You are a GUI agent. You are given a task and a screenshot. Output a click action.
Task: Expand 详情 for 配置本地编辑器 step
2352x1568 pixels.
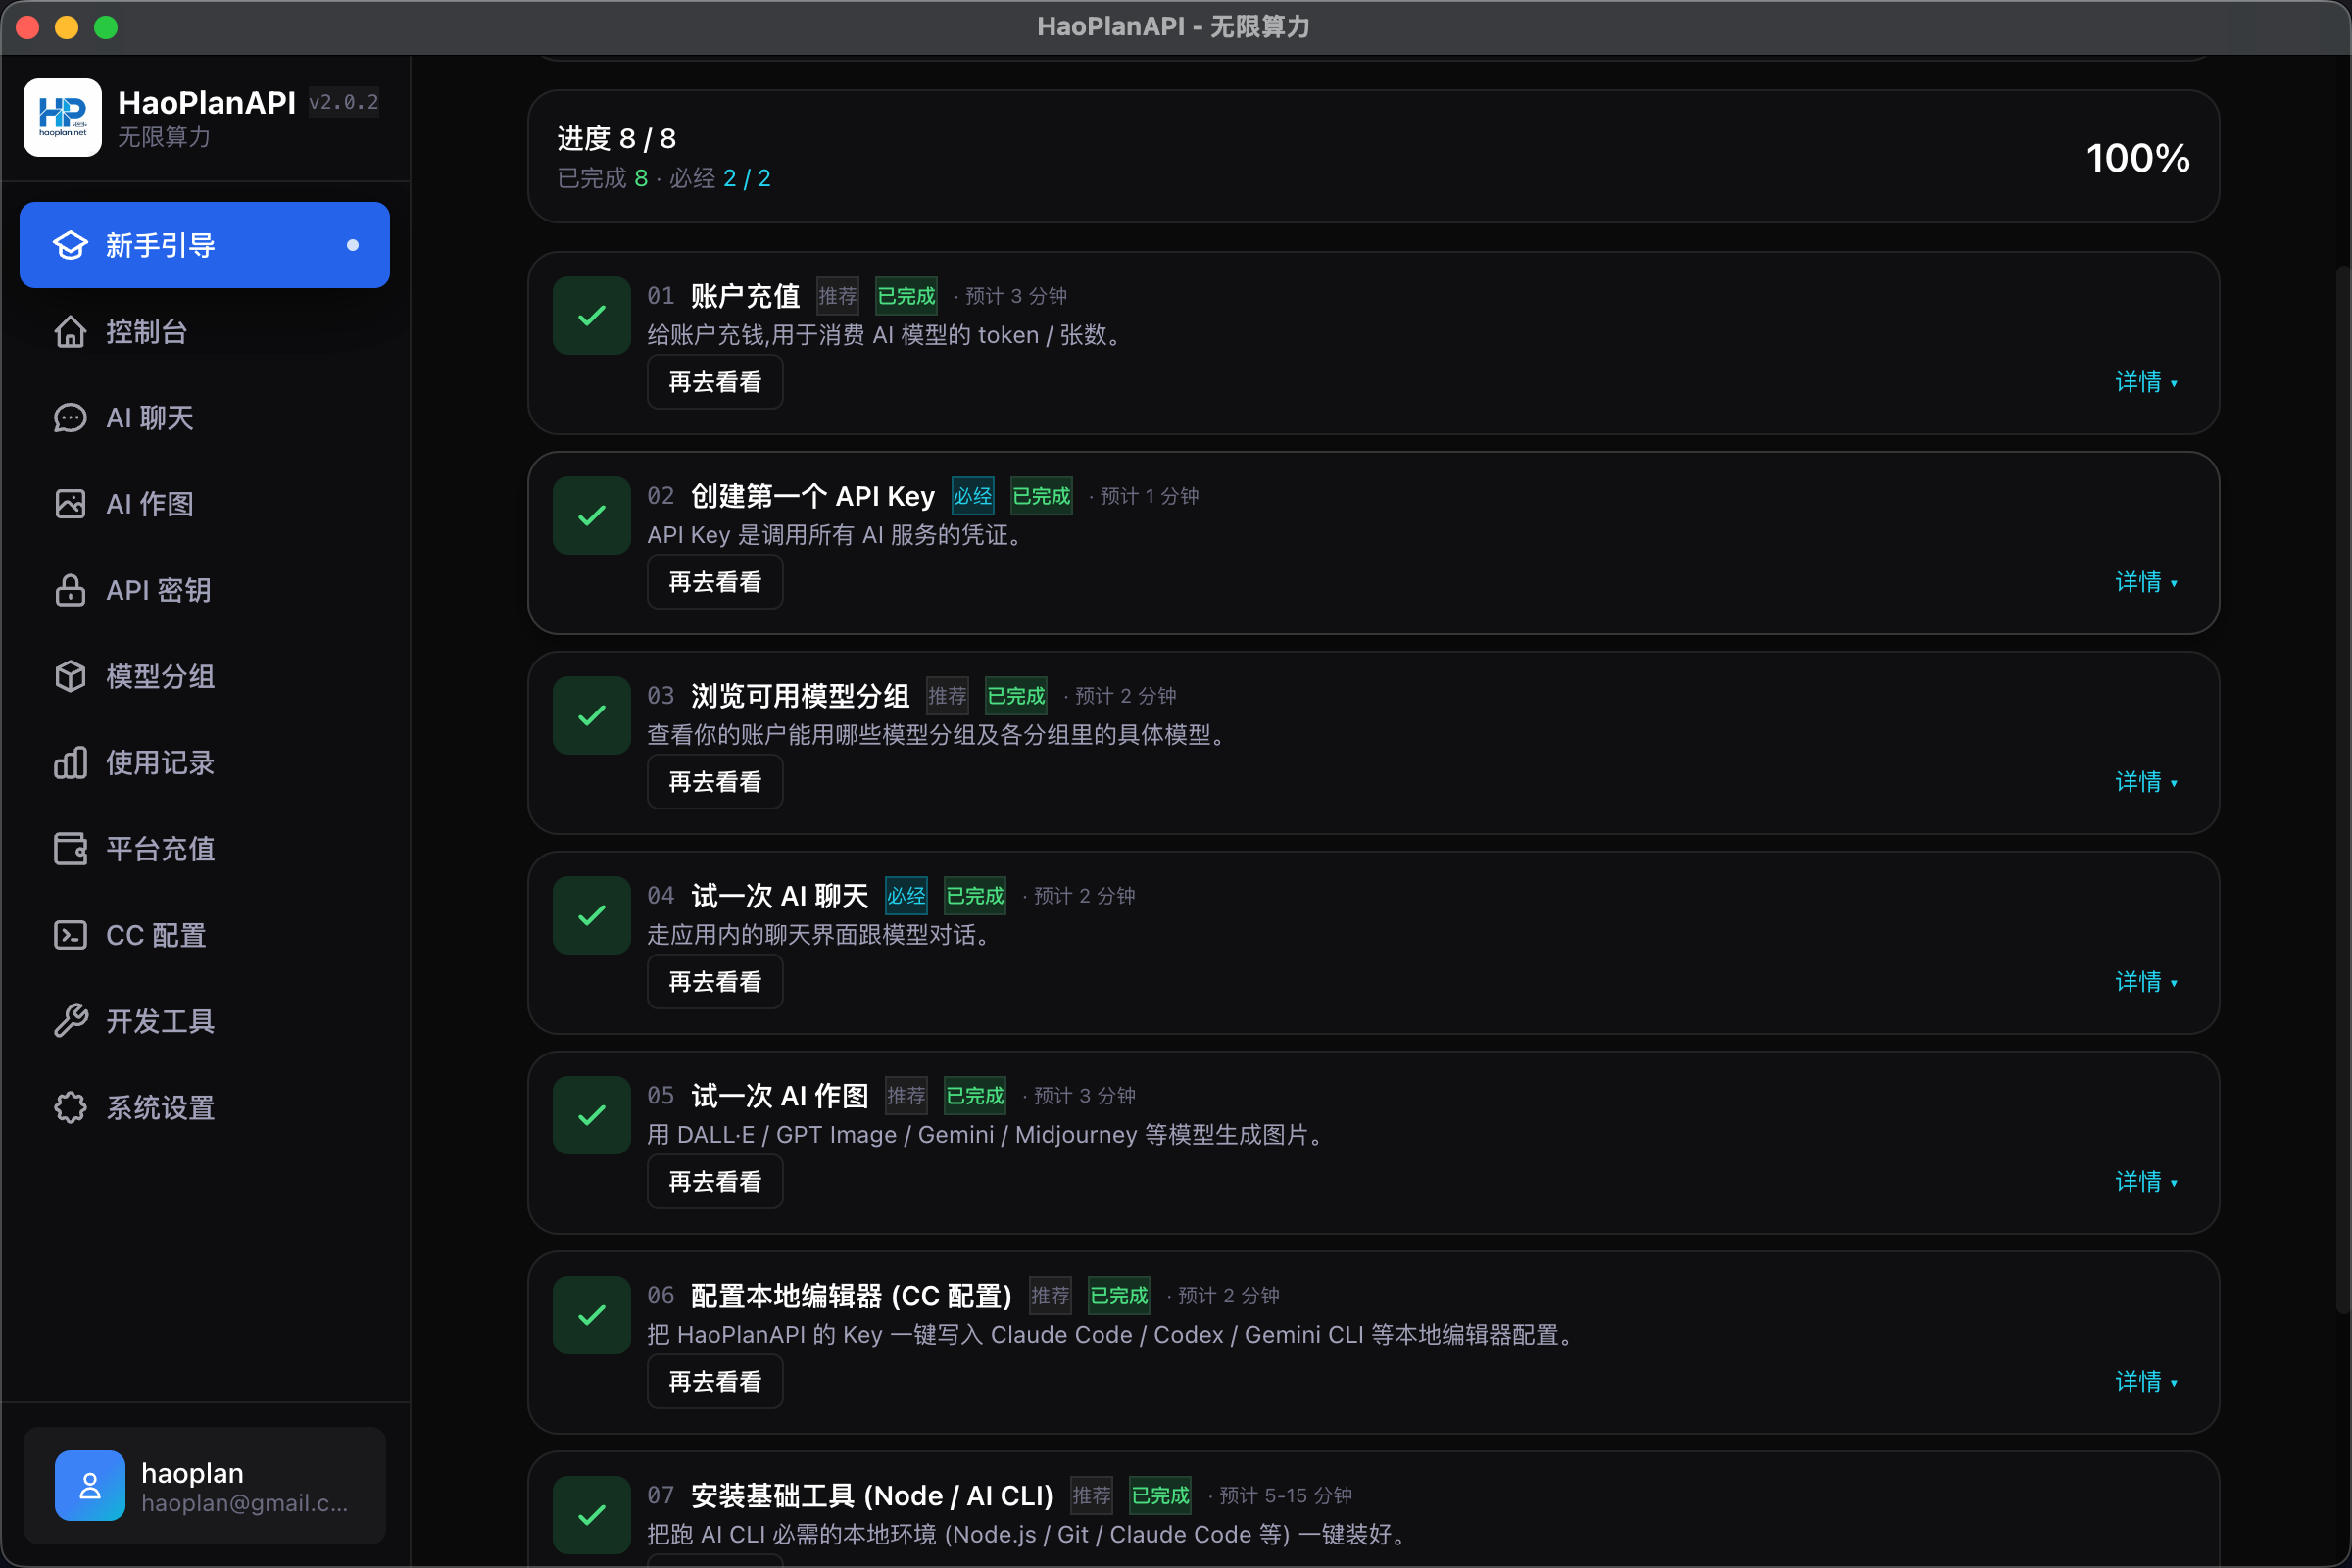2146,1382
